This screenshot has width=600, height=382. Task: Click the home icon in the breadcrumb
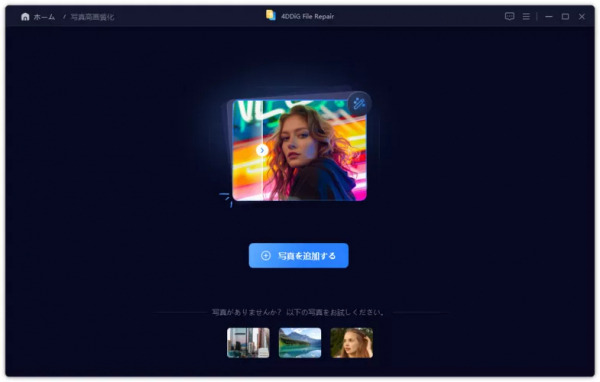[x=25, y=16]
